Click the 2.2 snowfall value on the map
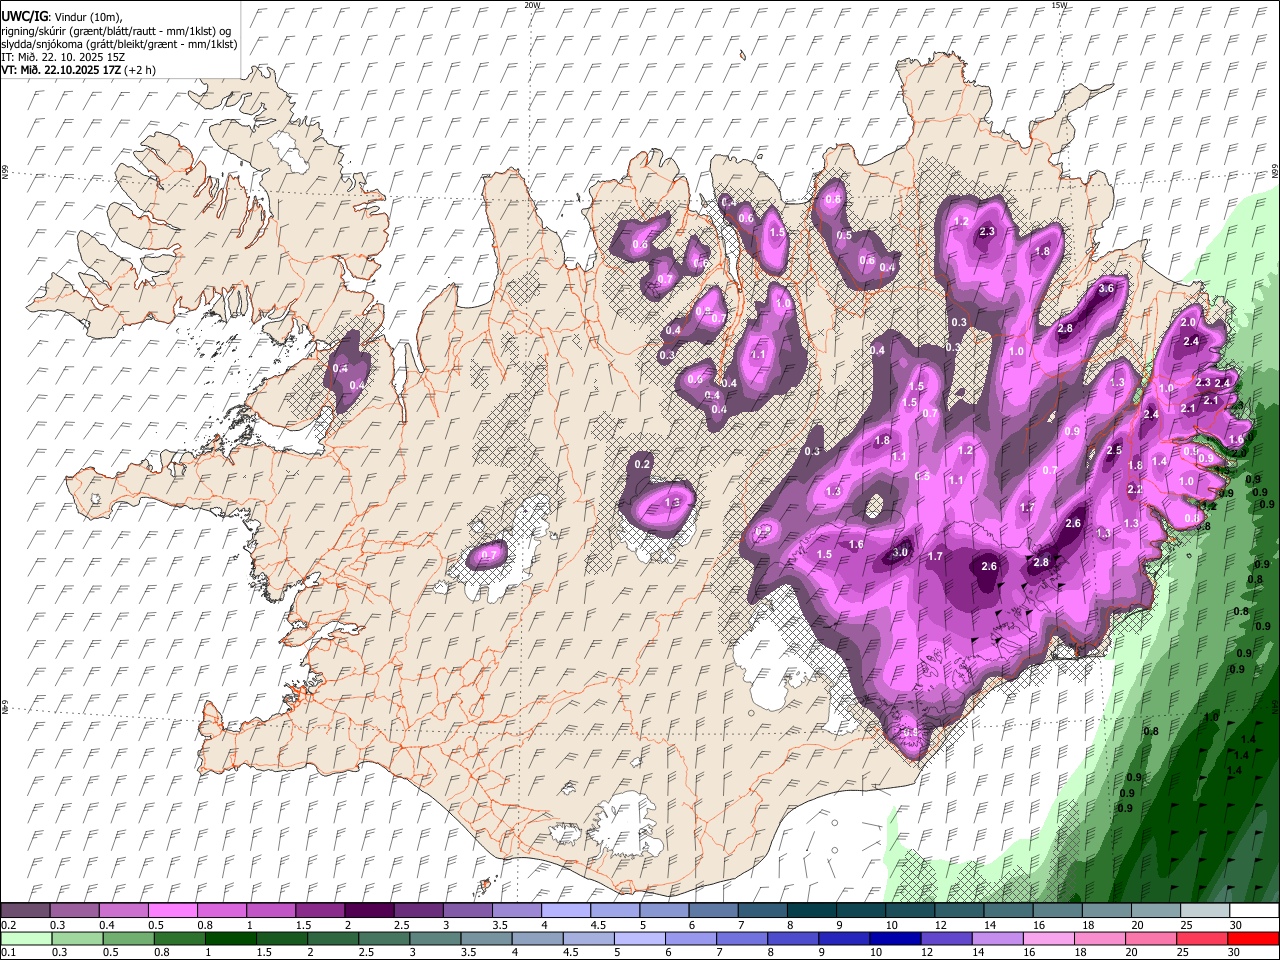Image resolution: width=1280 pixels, height=960 pixels. tap(1135, 490)
